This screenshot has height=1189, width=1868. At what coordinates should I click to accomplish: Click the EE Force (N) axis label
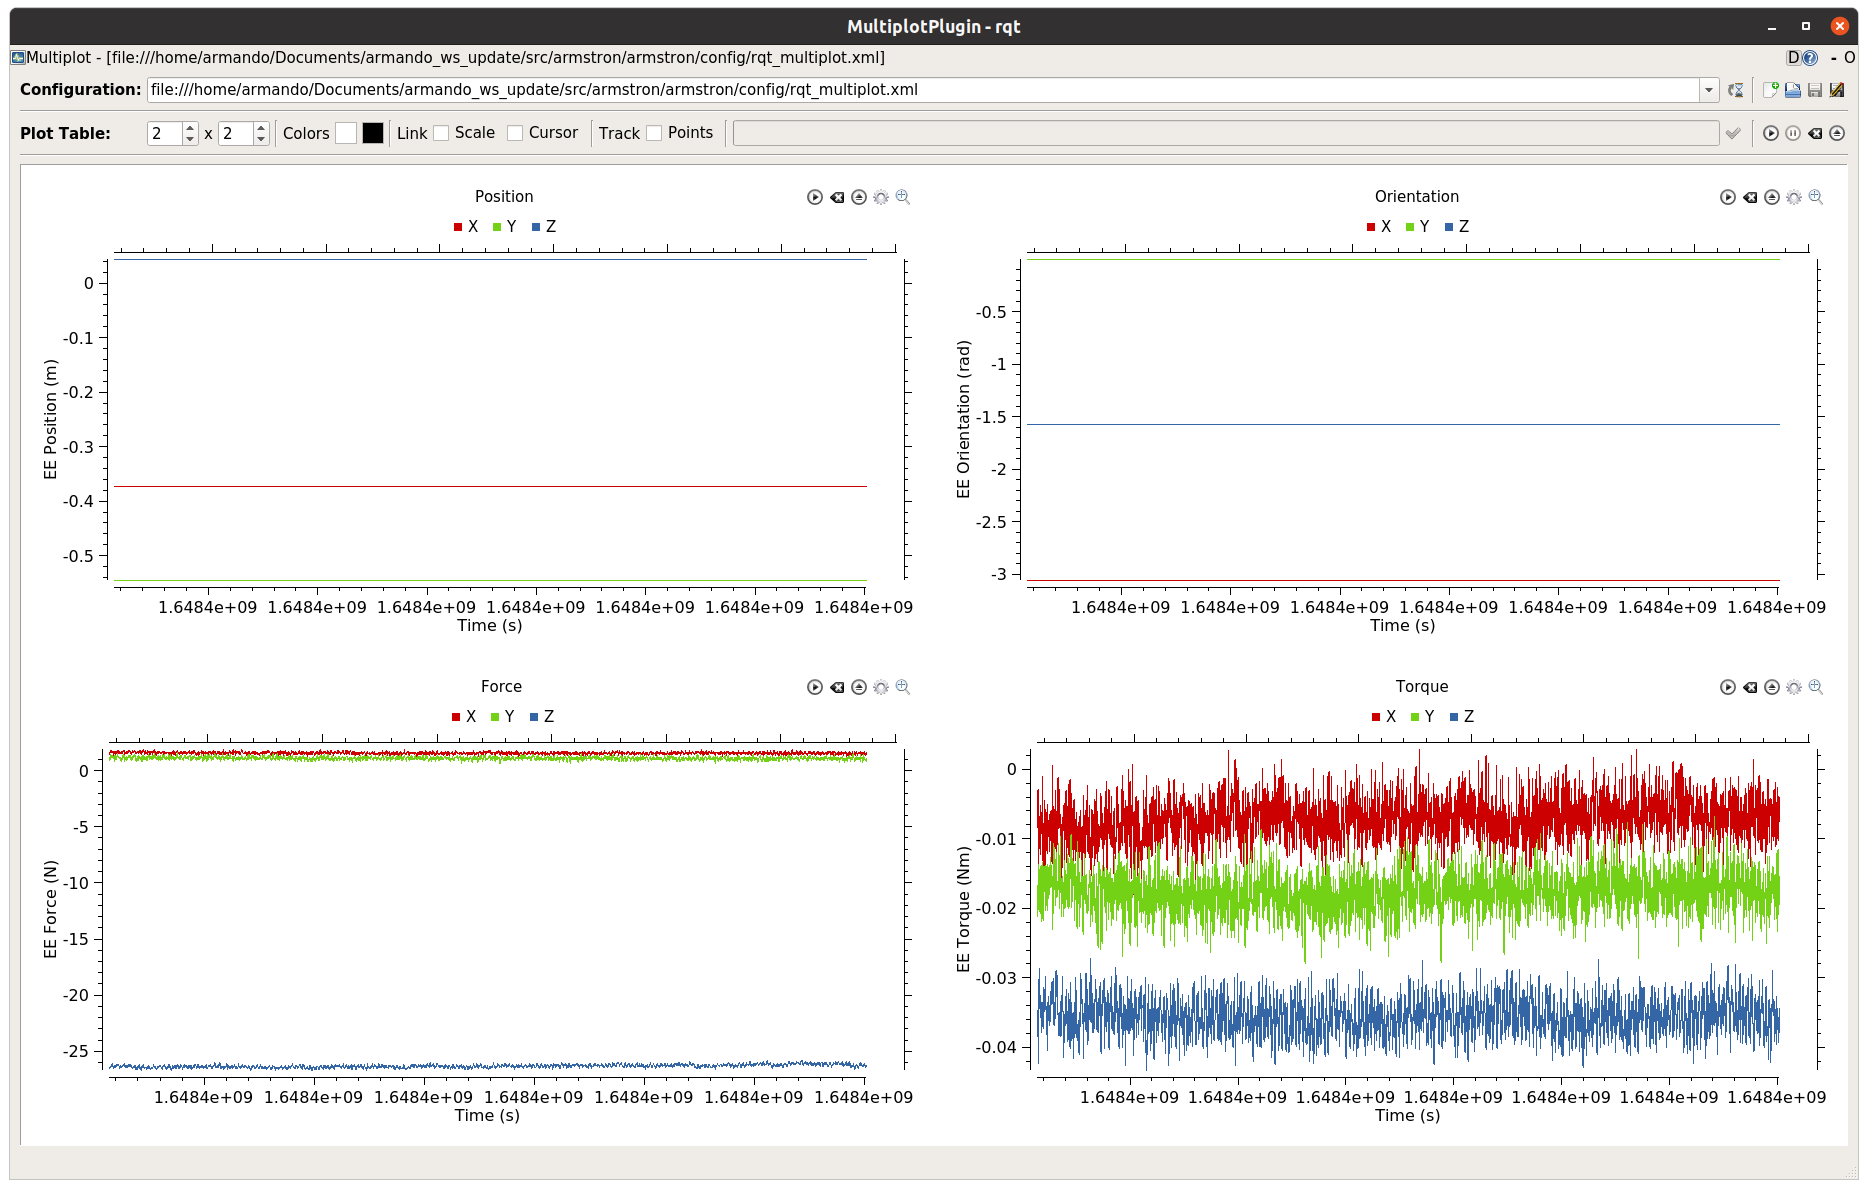[x=51, y=909]
